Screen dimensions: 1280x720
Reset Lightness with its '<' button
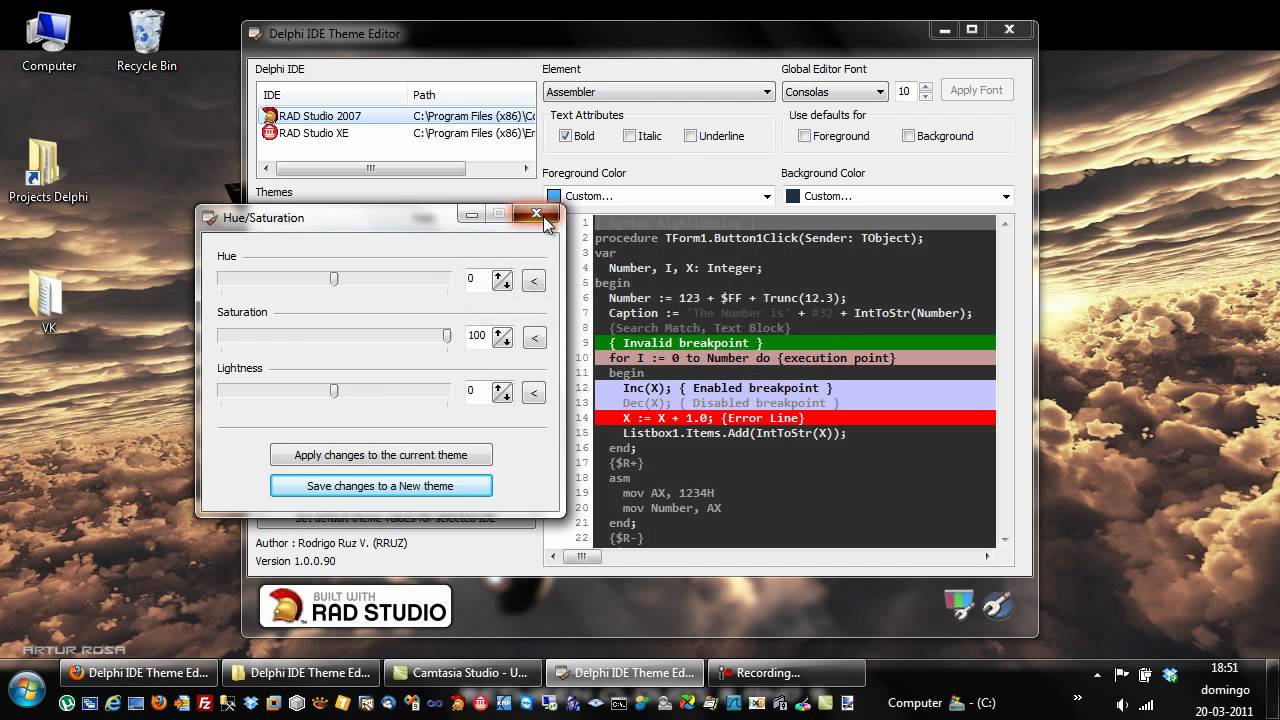pos(534,392)
